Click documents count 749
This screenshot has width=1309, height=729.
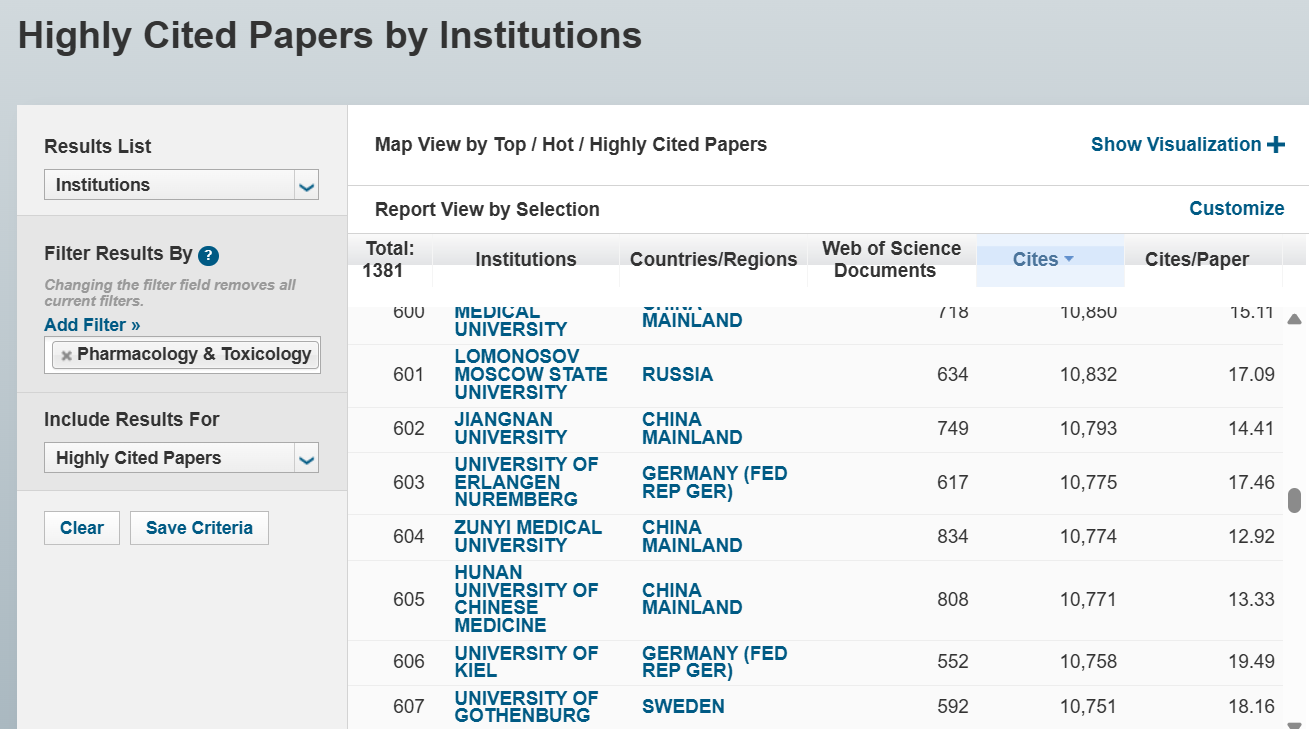coord(953,428)
